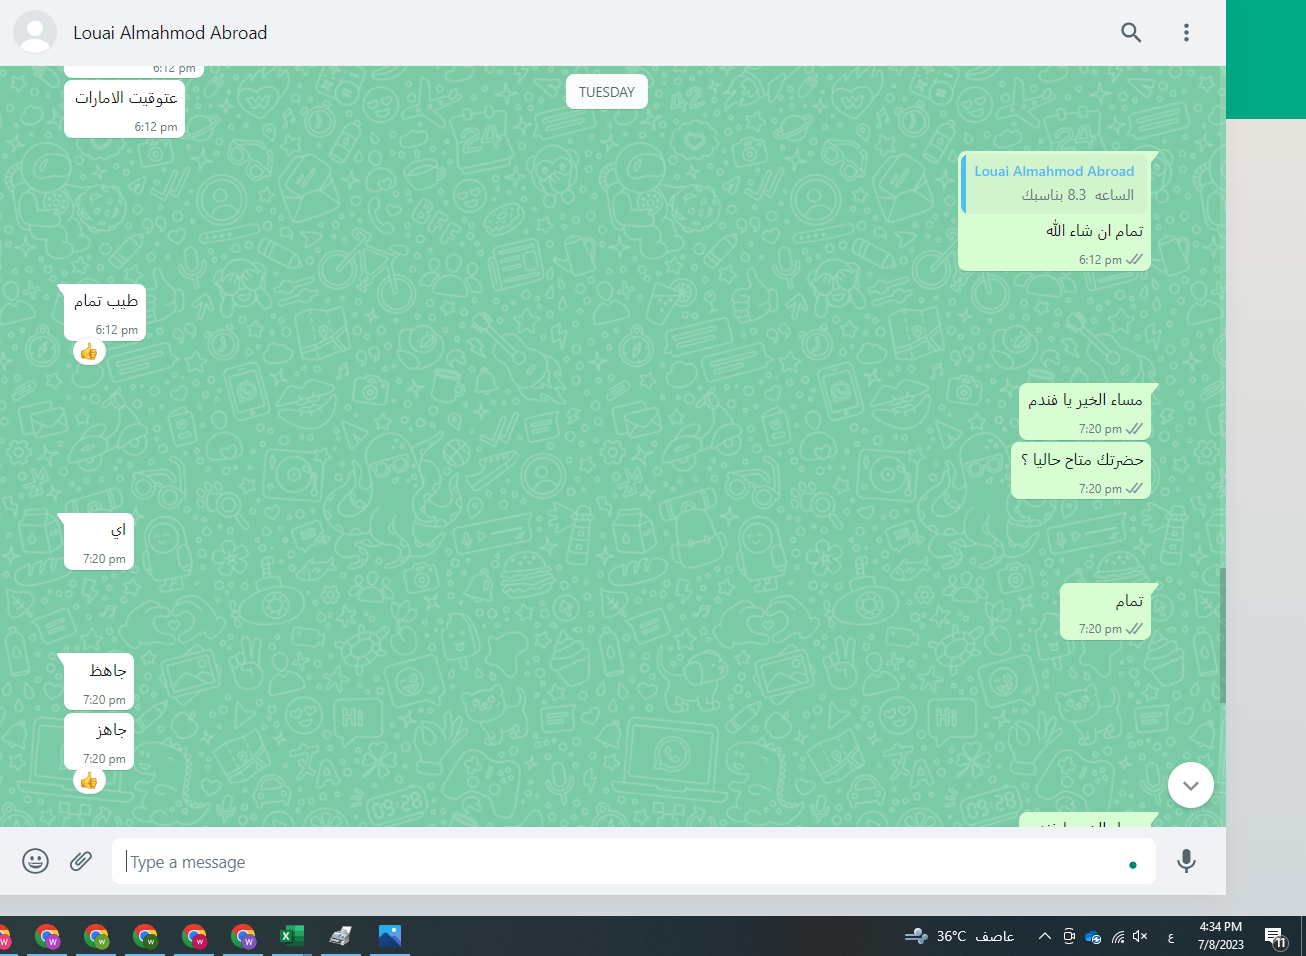Open the OneDrive tray icon
This screenshot has height=956, width=1306.
point(1093,937)
